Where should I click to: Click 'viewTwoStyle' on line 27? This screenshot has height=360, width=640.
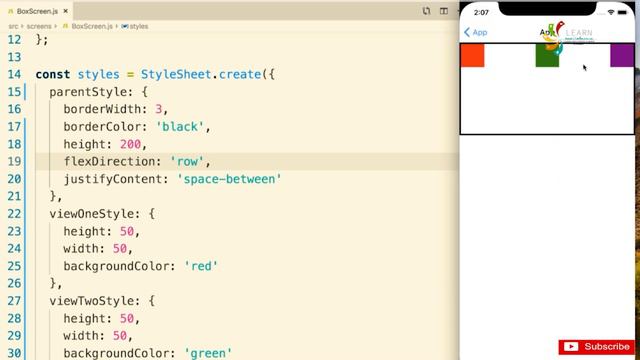point(91,301)
